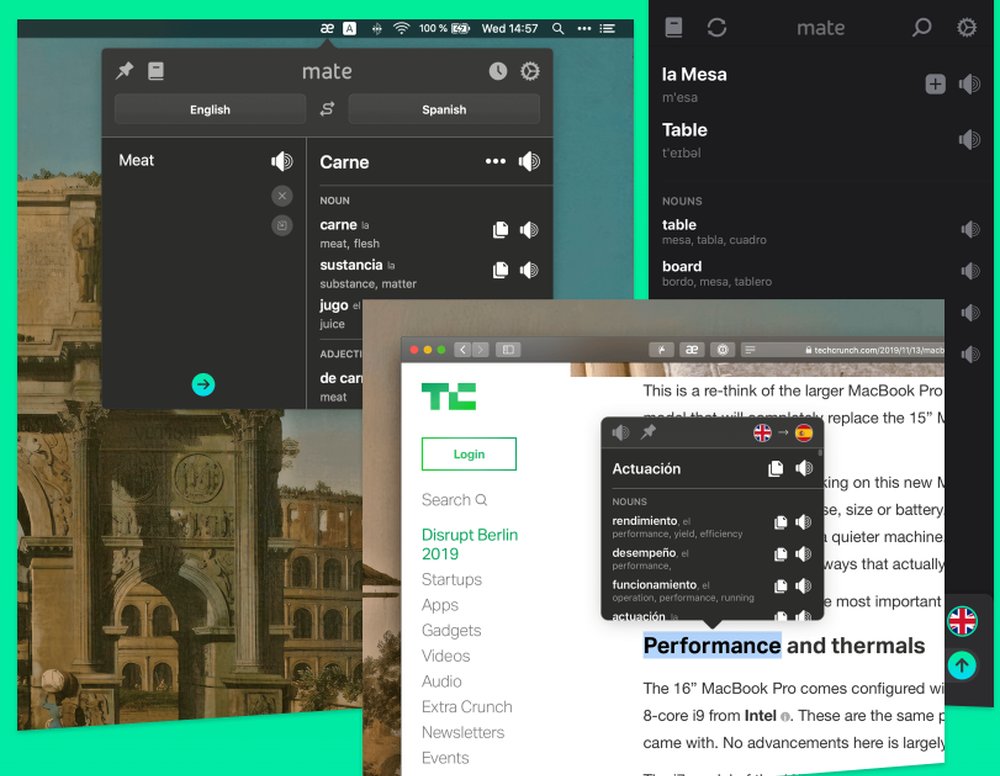
Task: Play pronunciation of la Mesa
Action: point(970,84)
